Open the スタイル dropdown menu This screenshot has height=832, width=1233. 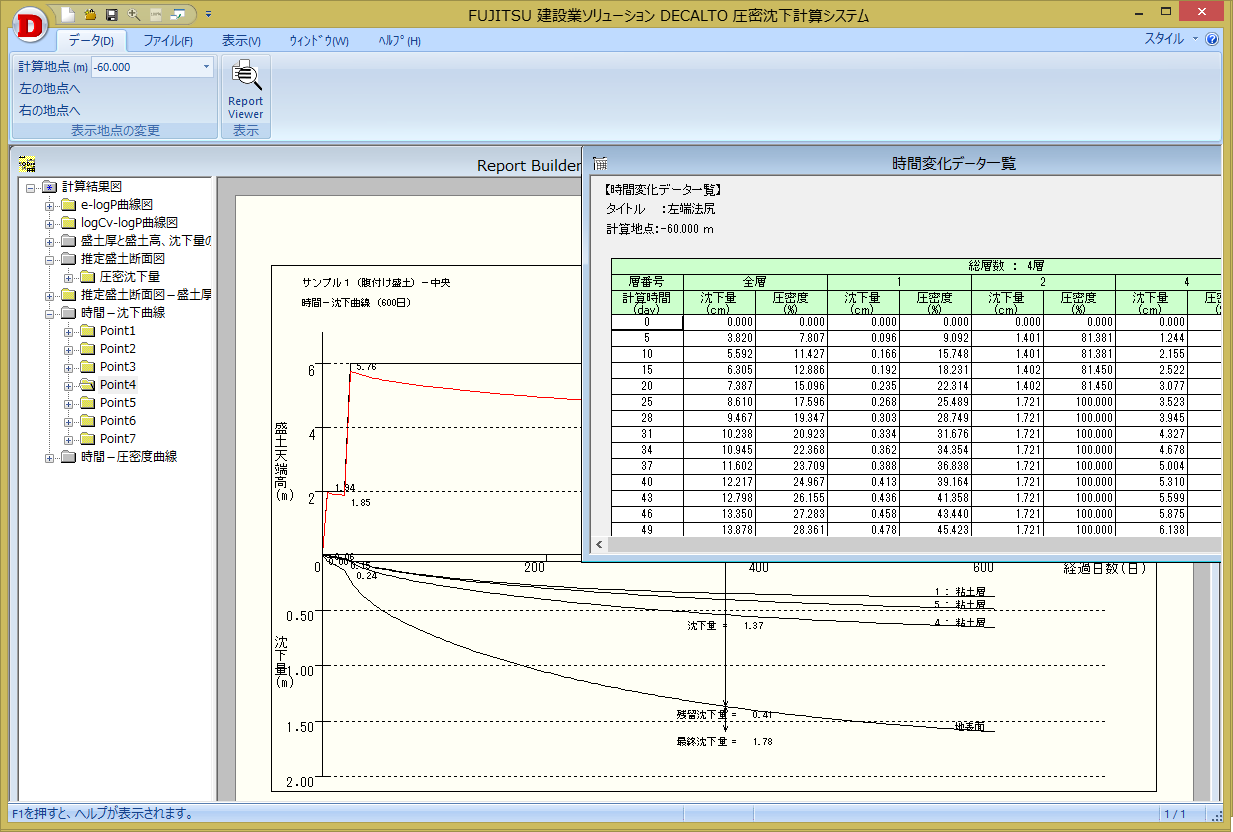pyautogui.click(x=1169, y=39)
